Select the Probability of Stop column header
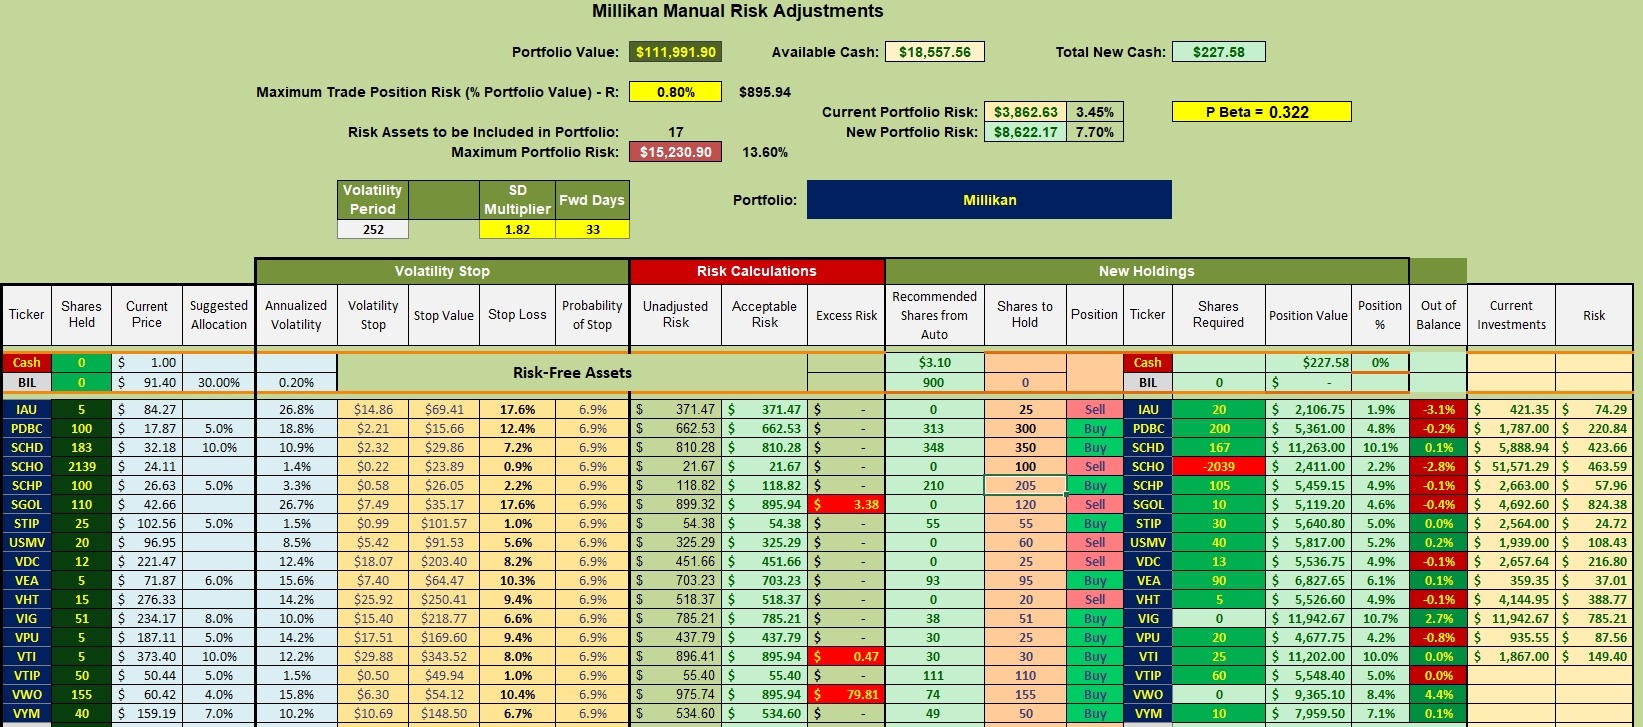 click(592, 315)
